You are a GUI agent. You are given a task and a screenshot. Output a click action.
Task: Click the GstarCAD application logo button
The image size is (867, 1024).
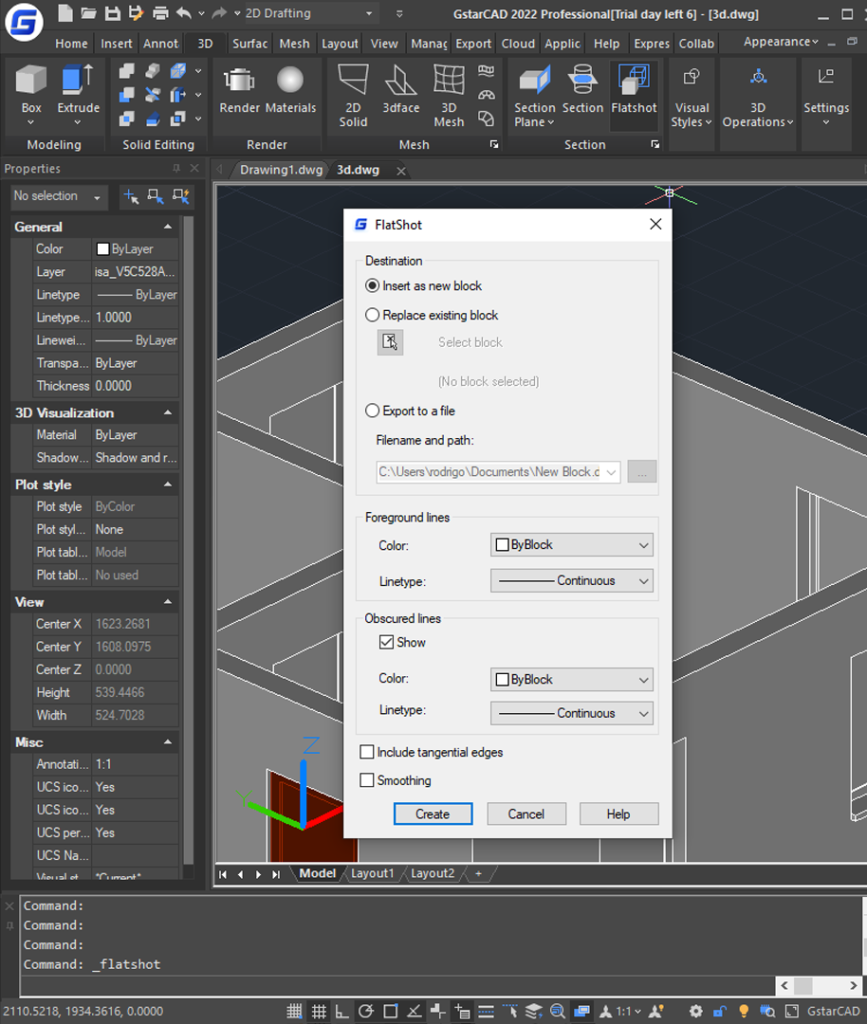pyautogui.click(x=24, y=22)
